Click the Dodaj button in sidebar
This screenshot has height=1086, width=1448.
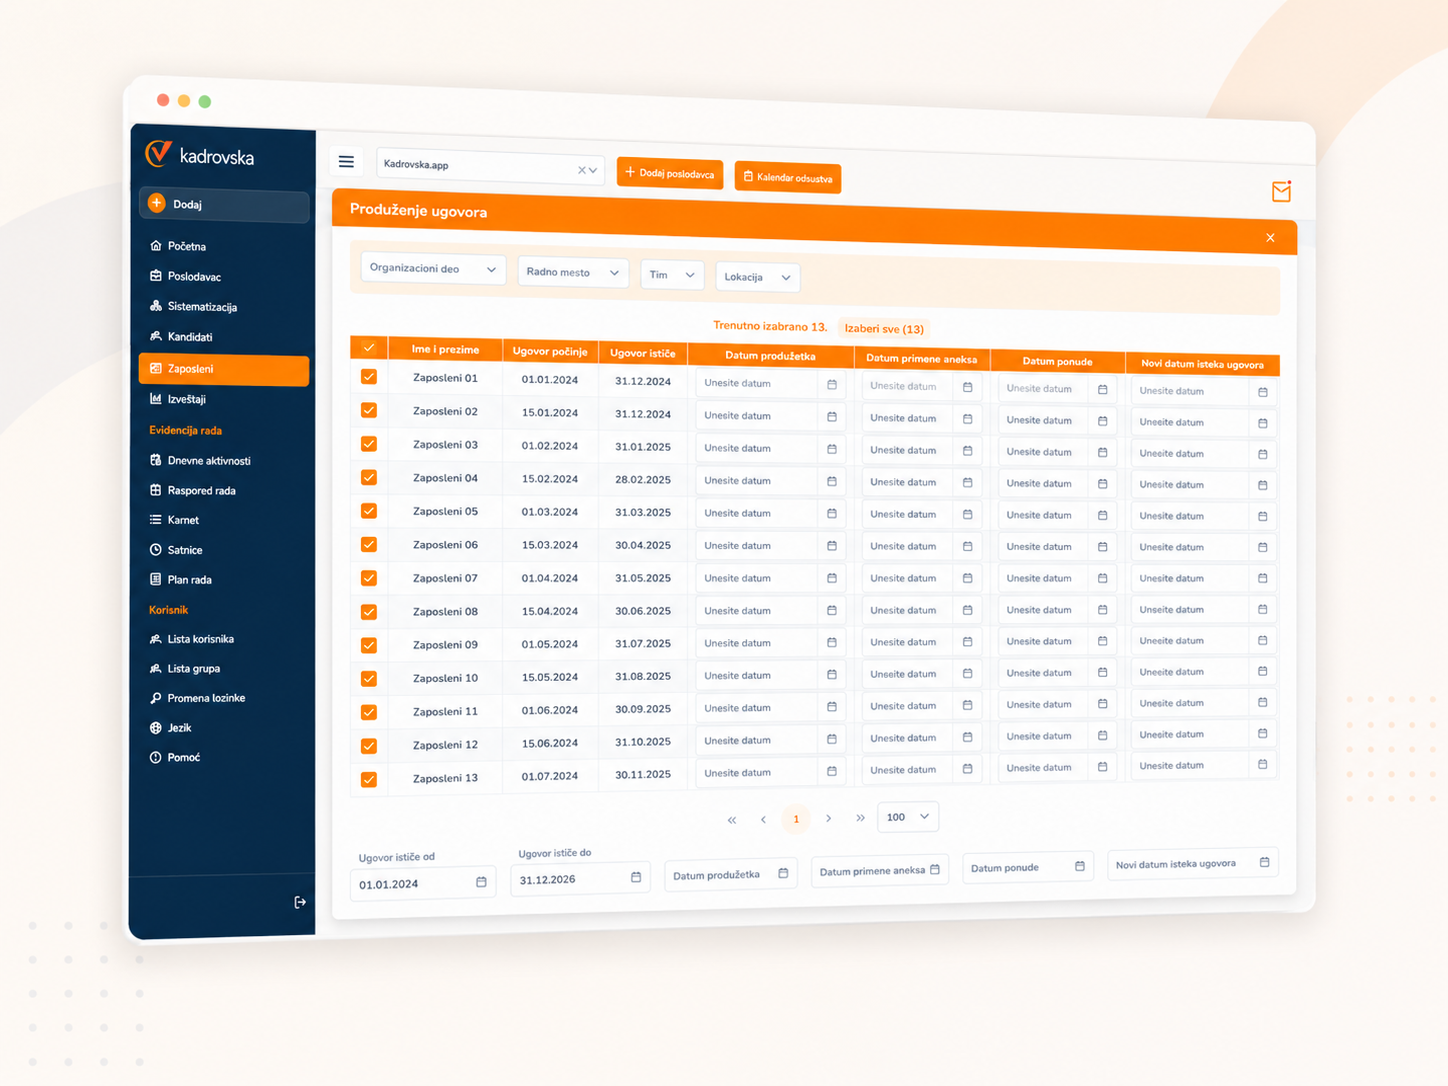coord(224,204)
